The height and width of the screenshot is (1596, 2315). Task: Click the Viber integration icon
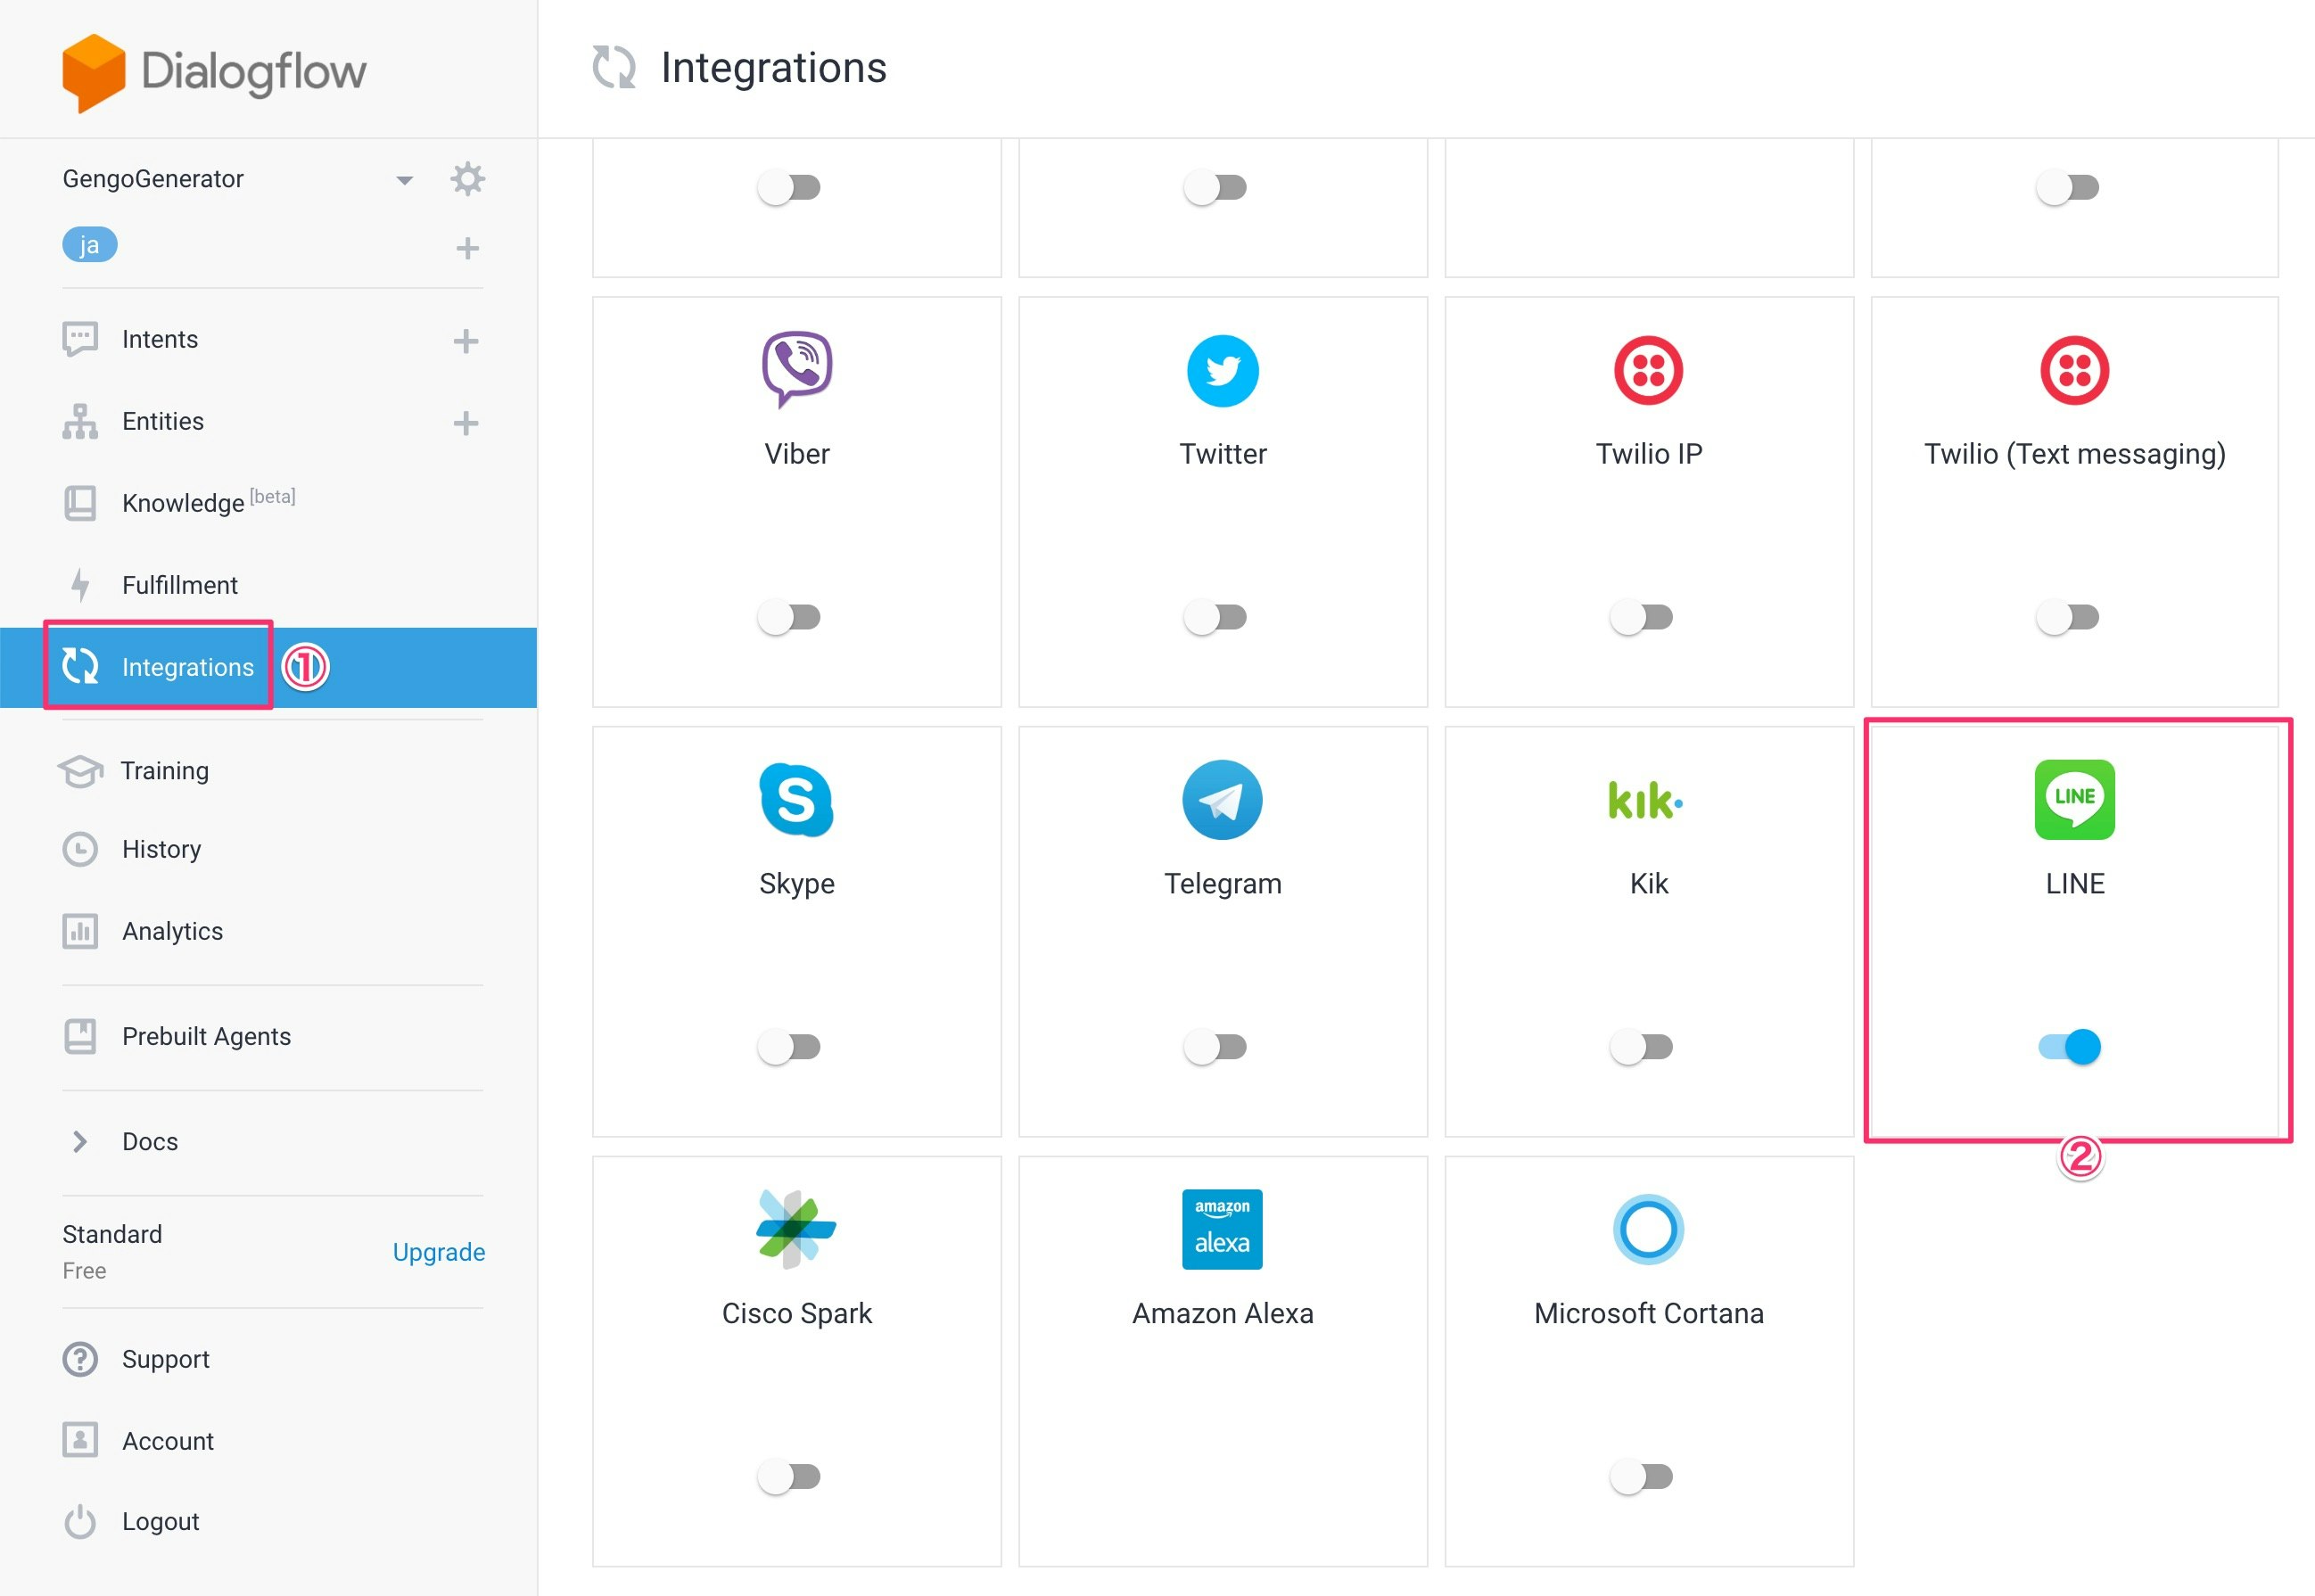pyautogui.click(x=797, y=369)
